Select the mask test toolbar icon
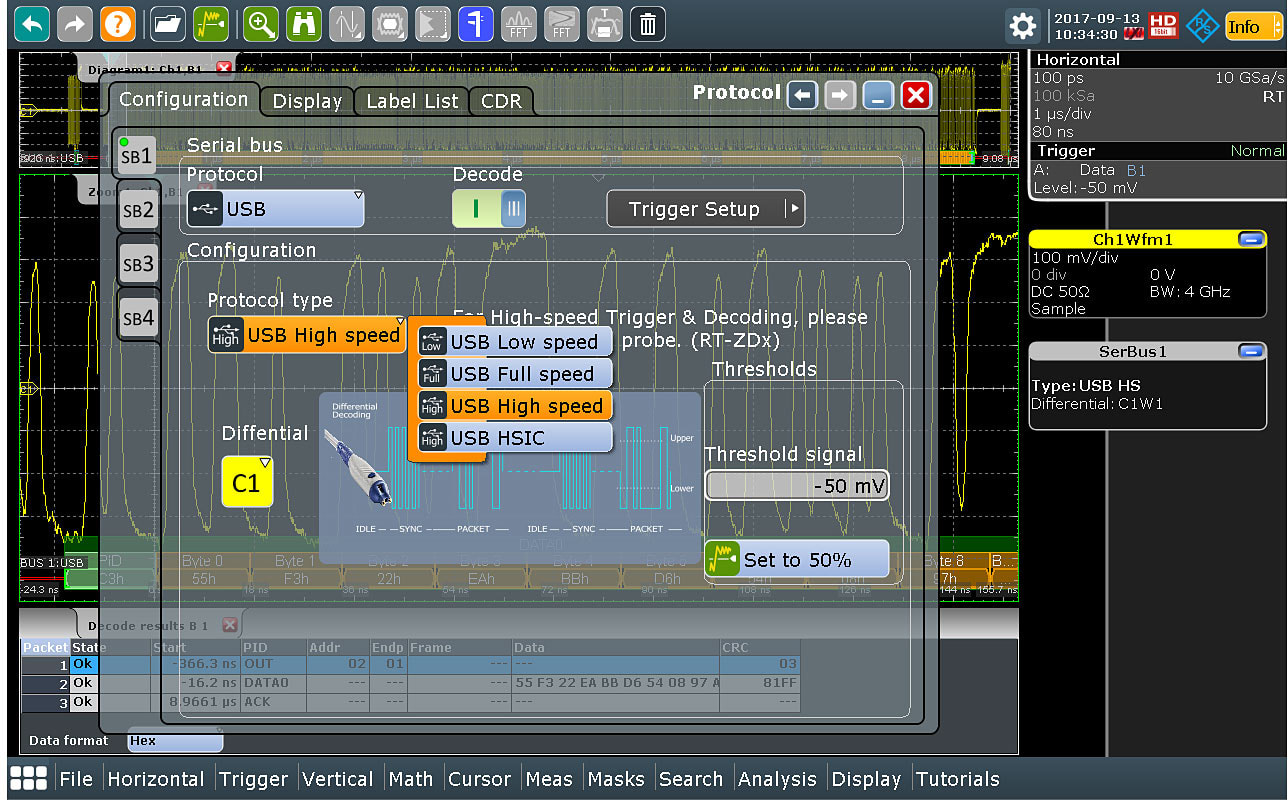Viewport: 1288px width, 800px height. coord(390,23)
